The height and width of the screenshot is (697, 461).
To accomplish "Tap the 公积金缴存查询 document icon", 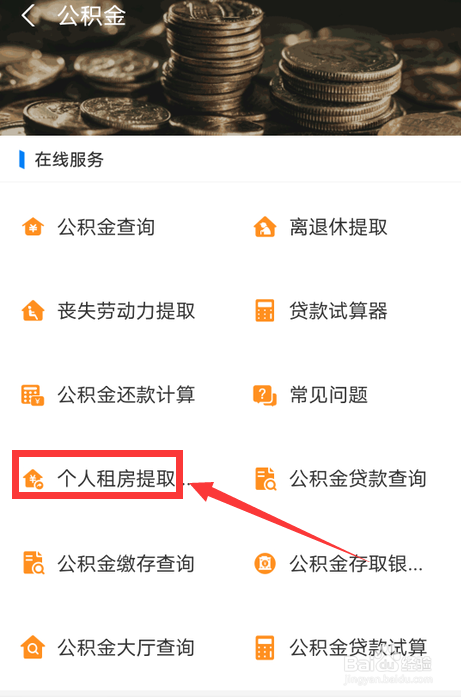I will pos(33,563).
